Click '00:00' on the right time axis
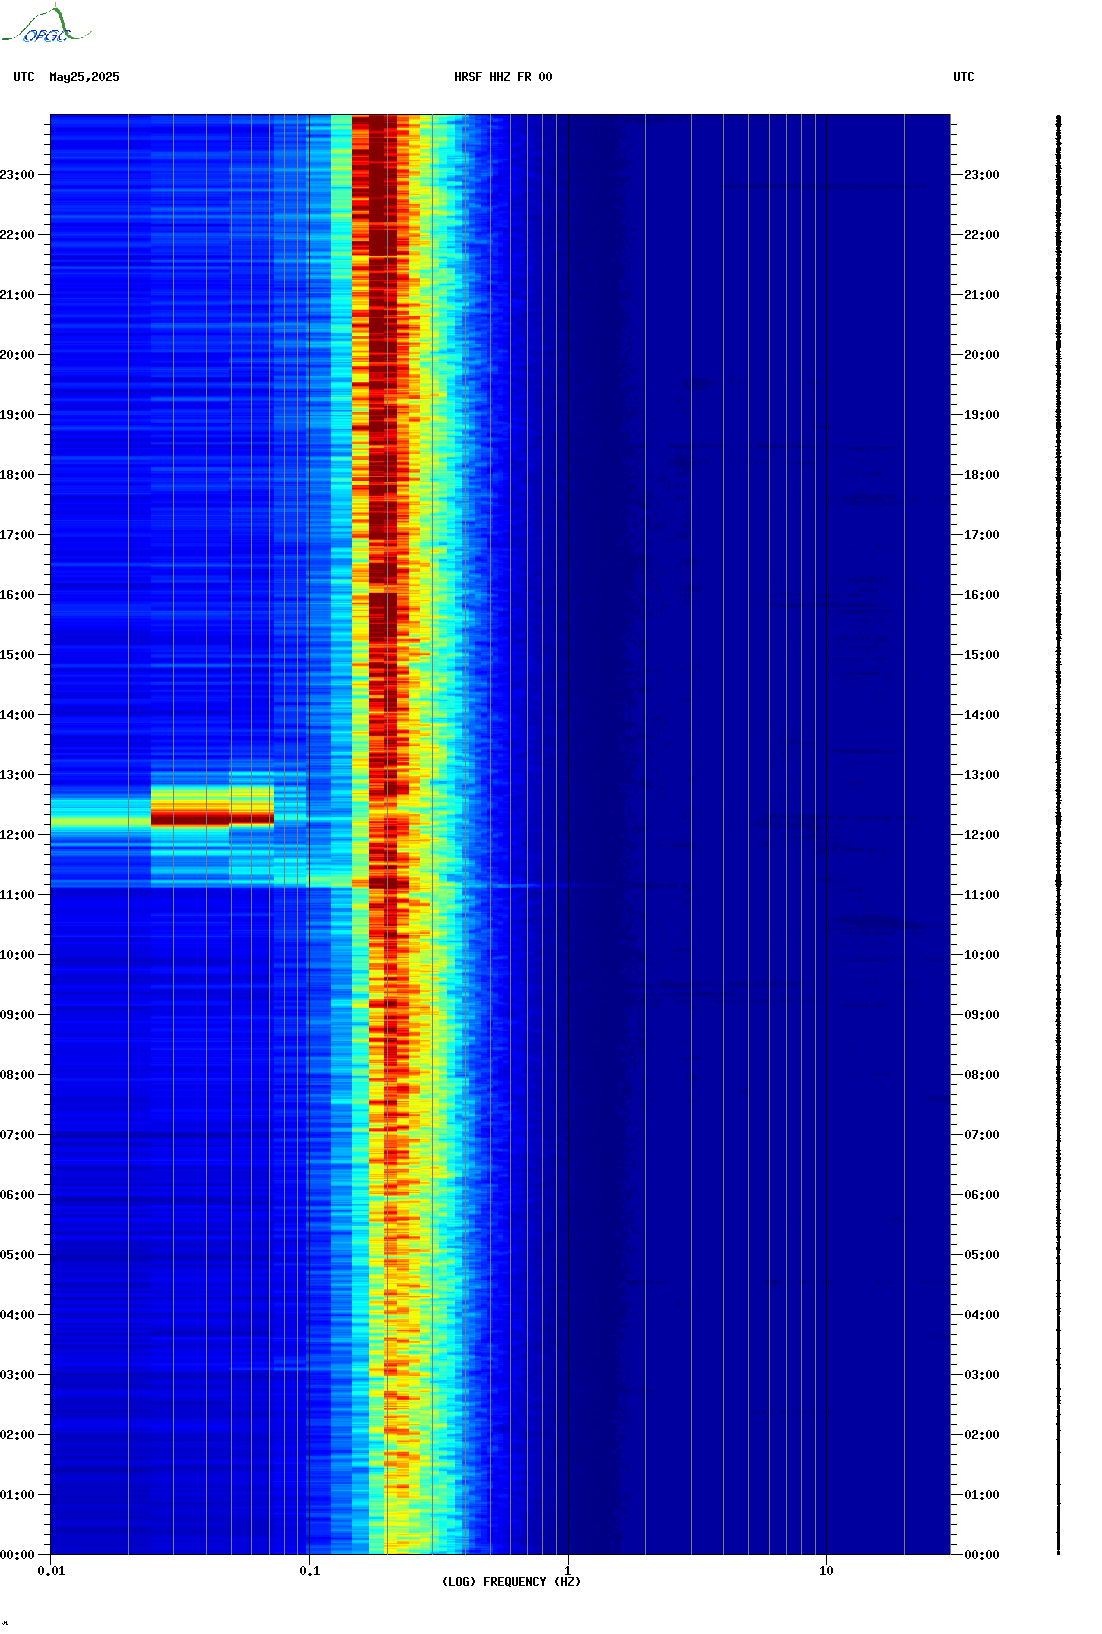 982,1555
